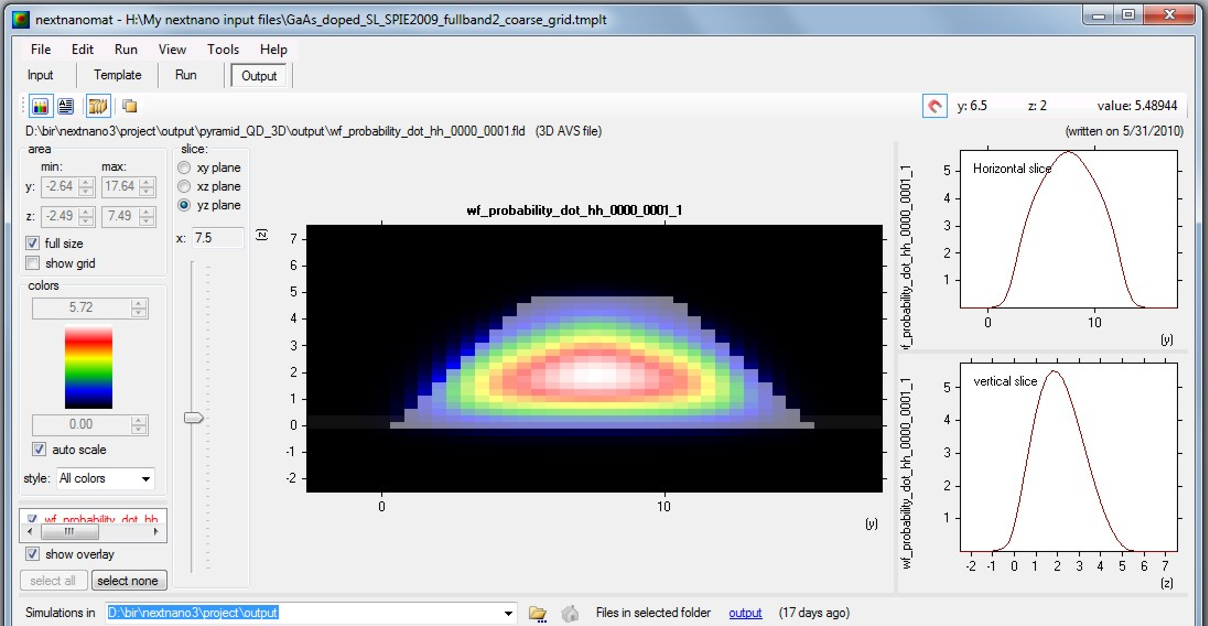Toggle the red magnet snap icon
The width and height of the screenshot is (1208, 626).
(934, 105)
